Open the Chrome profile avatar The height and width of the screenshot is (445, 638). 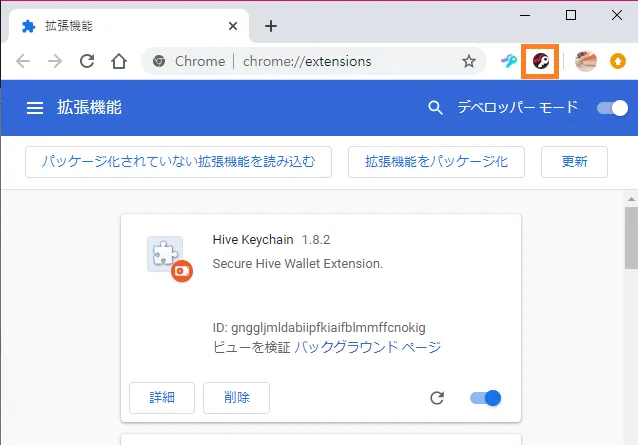[586, 61]
